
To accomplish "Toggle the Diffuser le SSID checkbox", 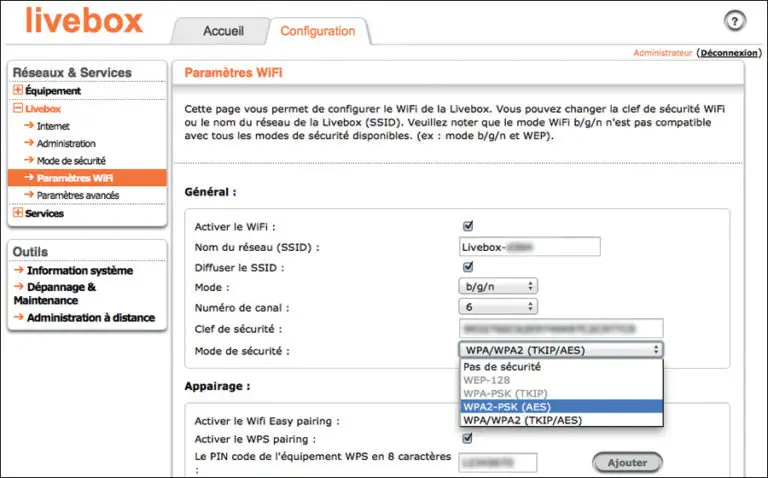I will [x=467, y=267].
